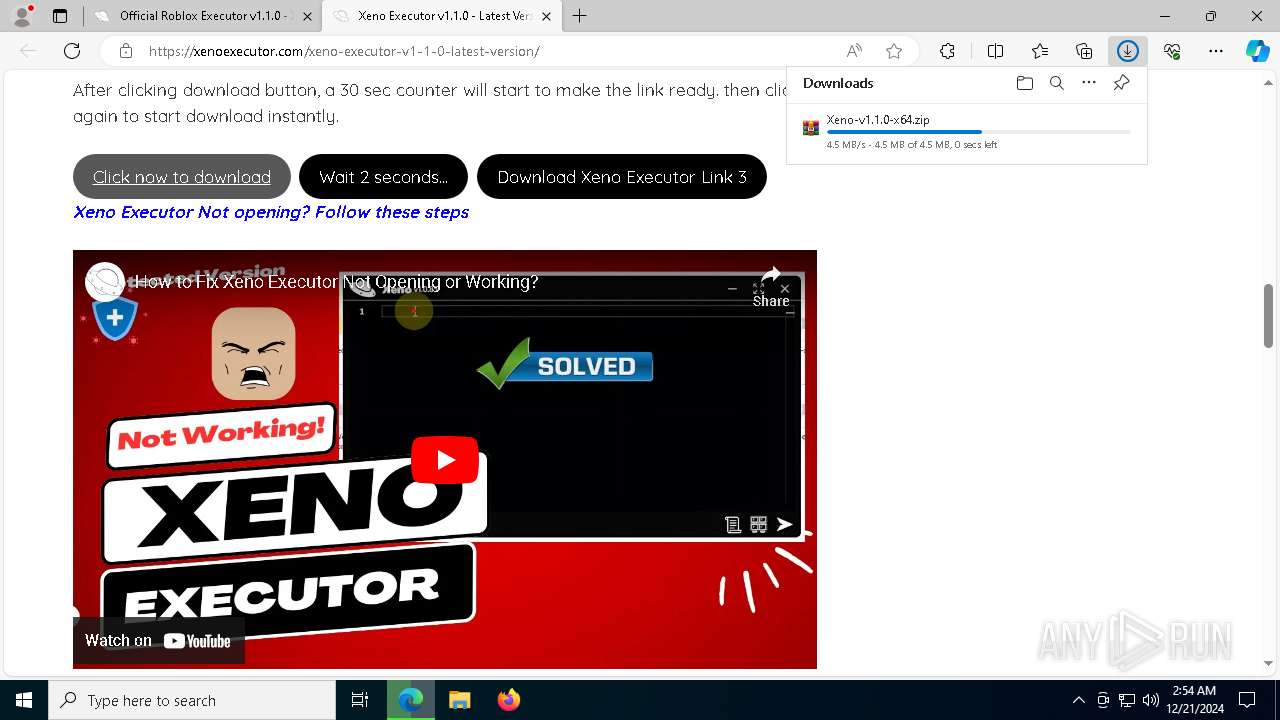The image size is (1280, 720).
Task: Open a new browser tab
Action: click(x=580, y=16)
